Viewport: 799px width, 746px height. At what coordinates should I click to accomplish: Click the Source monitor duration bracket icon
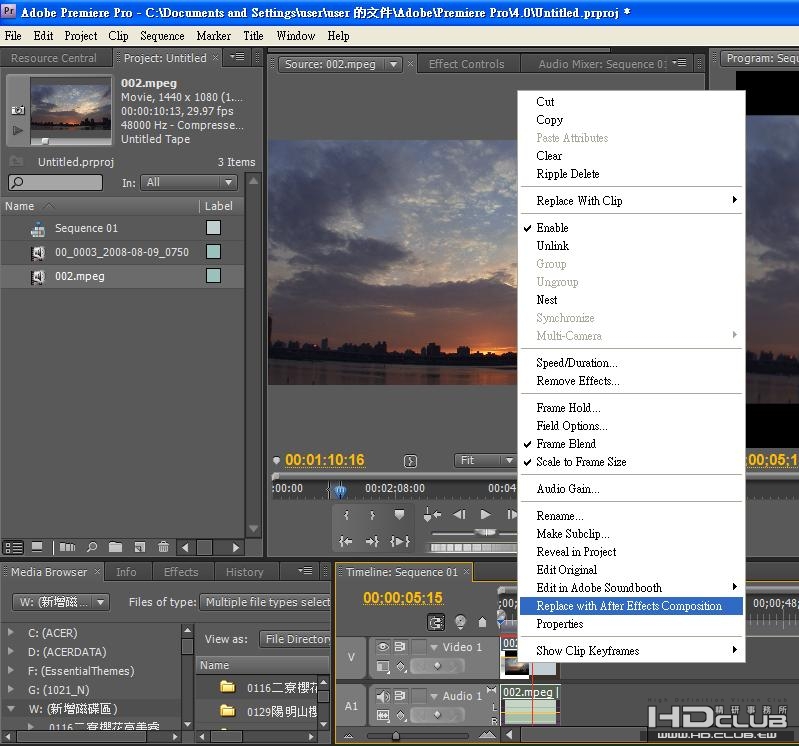410,461
